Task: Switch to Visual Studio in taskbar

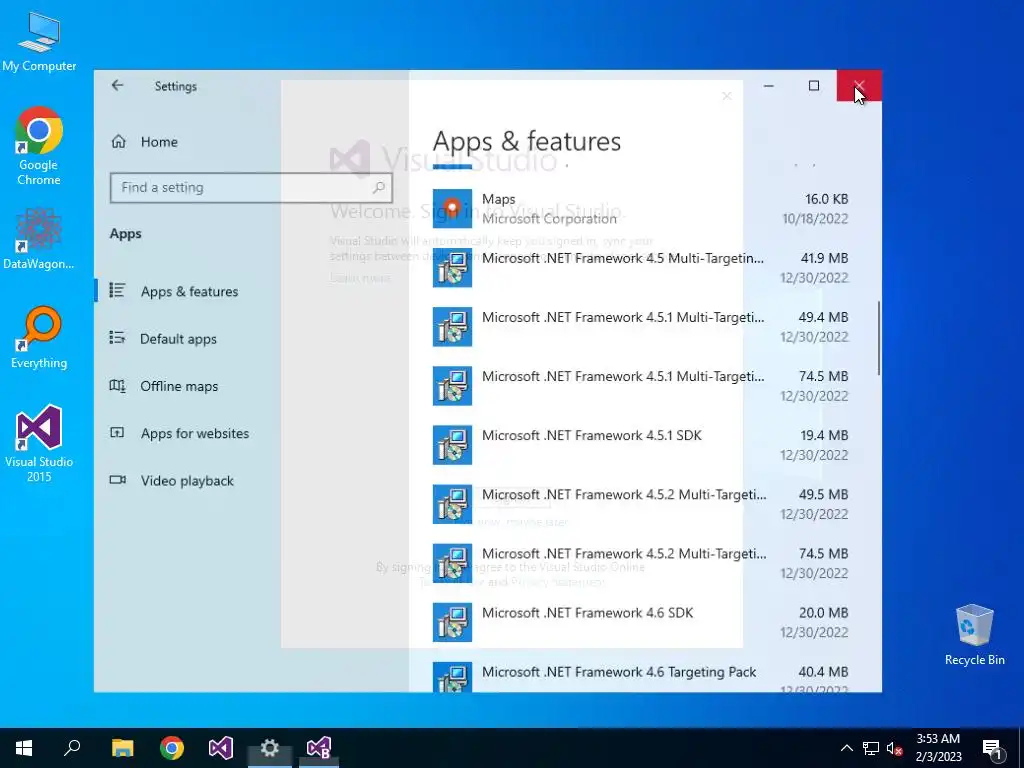Action: coord(221,748)
